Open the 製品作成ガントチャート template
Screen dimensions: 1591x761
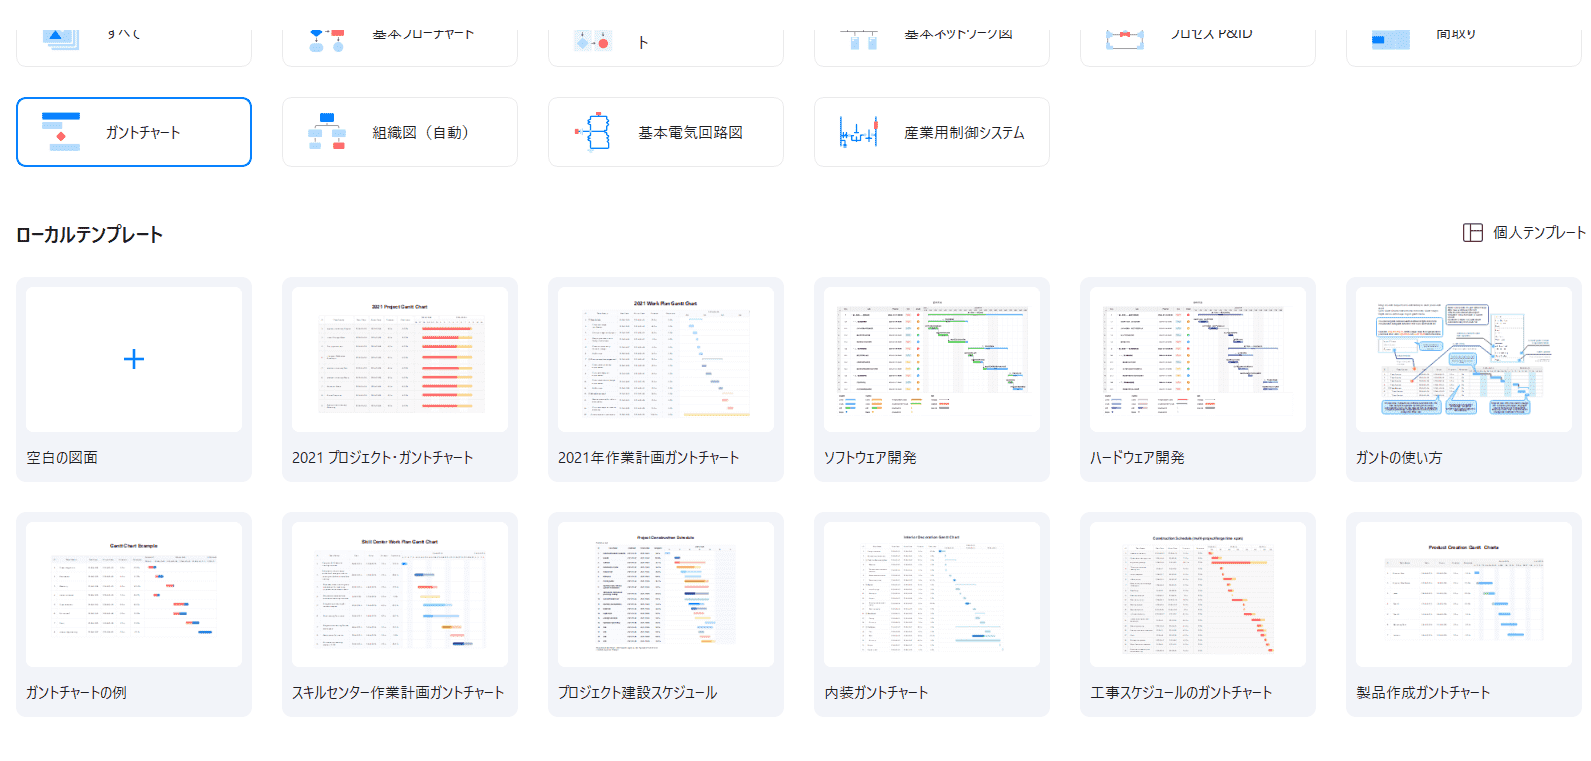tap(1464, 594)
